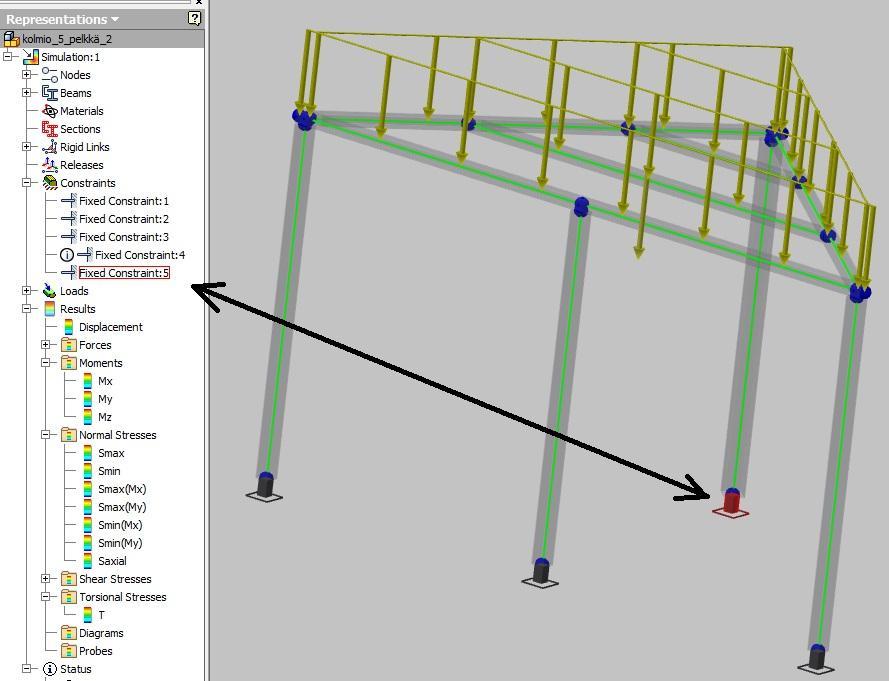The width and height of the screenshot is (889, 681).
Task: Show the Saxial stress result
Action: pyautogui.click(x=112, y=561)
